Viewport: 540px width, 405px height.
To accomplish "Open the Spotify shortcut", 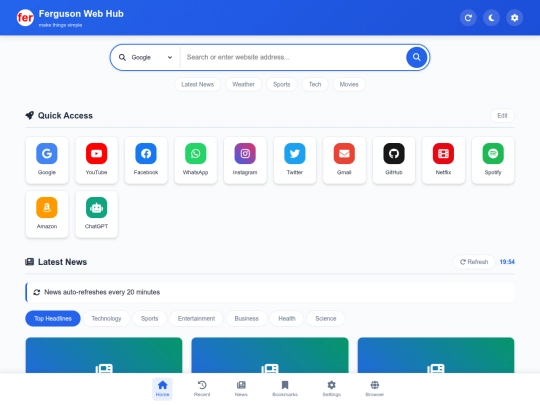I will click(x=493, y=160).
